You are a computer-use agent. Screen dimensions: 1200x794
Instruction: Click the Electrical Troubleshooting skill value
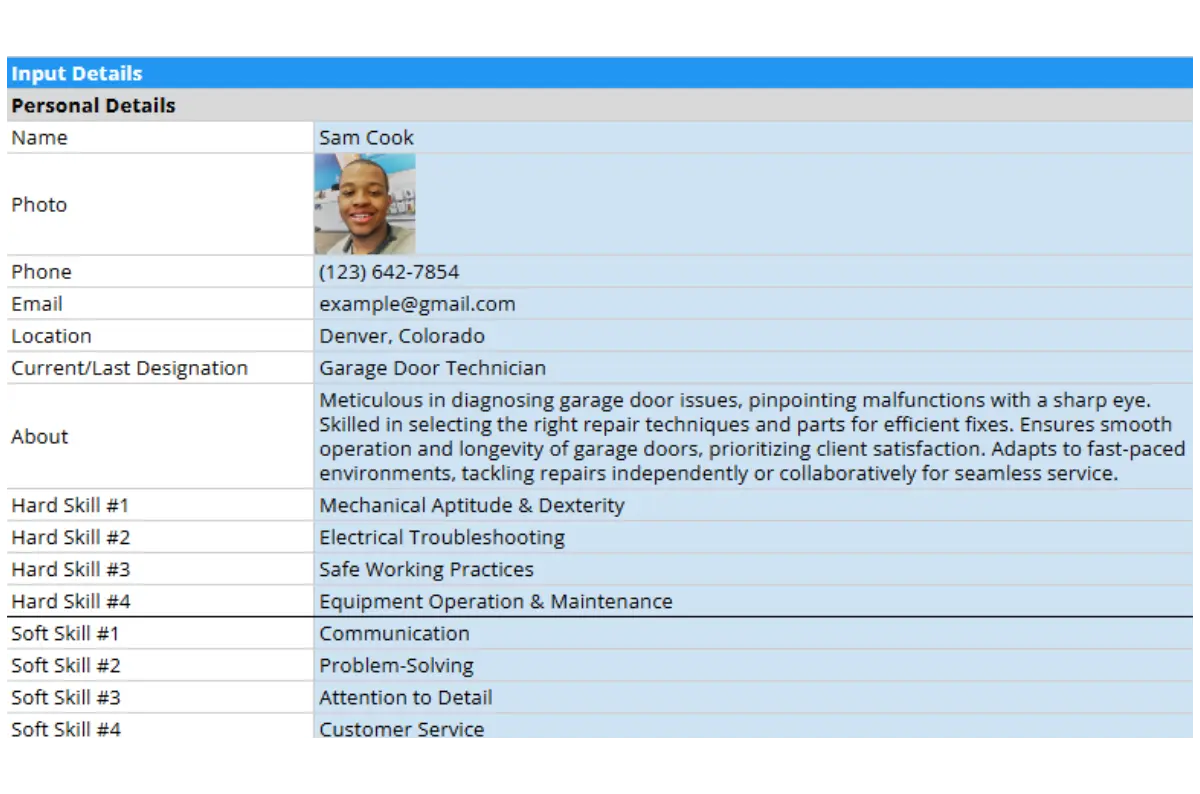[441, 537]
